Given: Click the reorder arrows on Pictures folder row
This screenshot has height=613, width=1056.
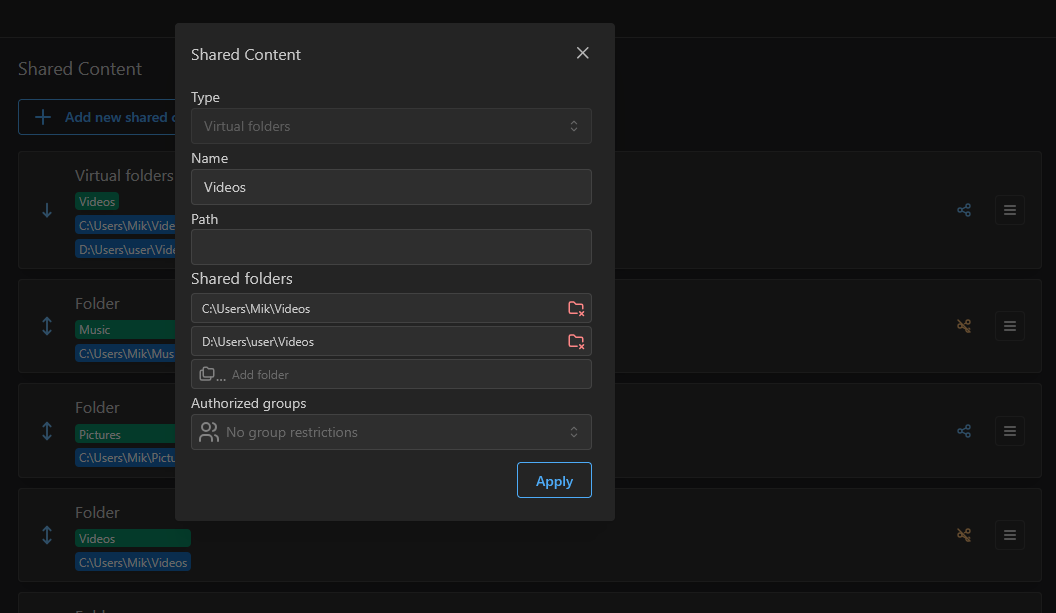Looking at the screenshot, I should pos(46,431).
